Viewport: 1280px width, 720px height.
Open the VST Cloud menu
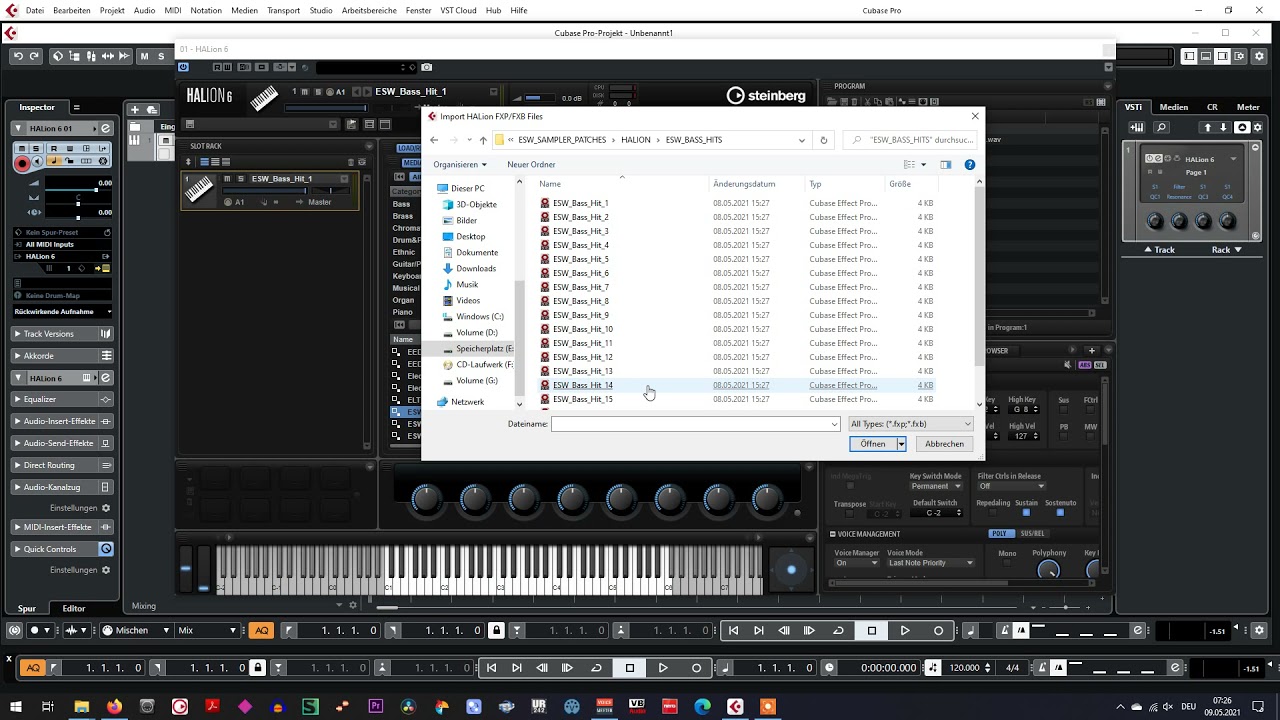click(x=458, y=10)
